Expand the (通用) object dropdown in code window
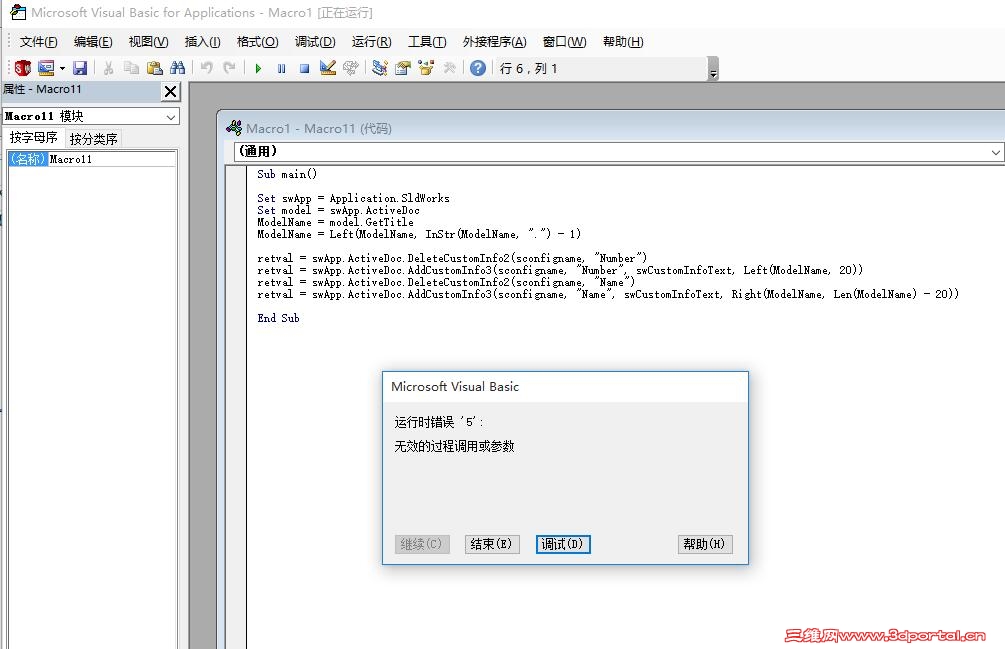The image size is (1005, 649). [x=995, y=152]
